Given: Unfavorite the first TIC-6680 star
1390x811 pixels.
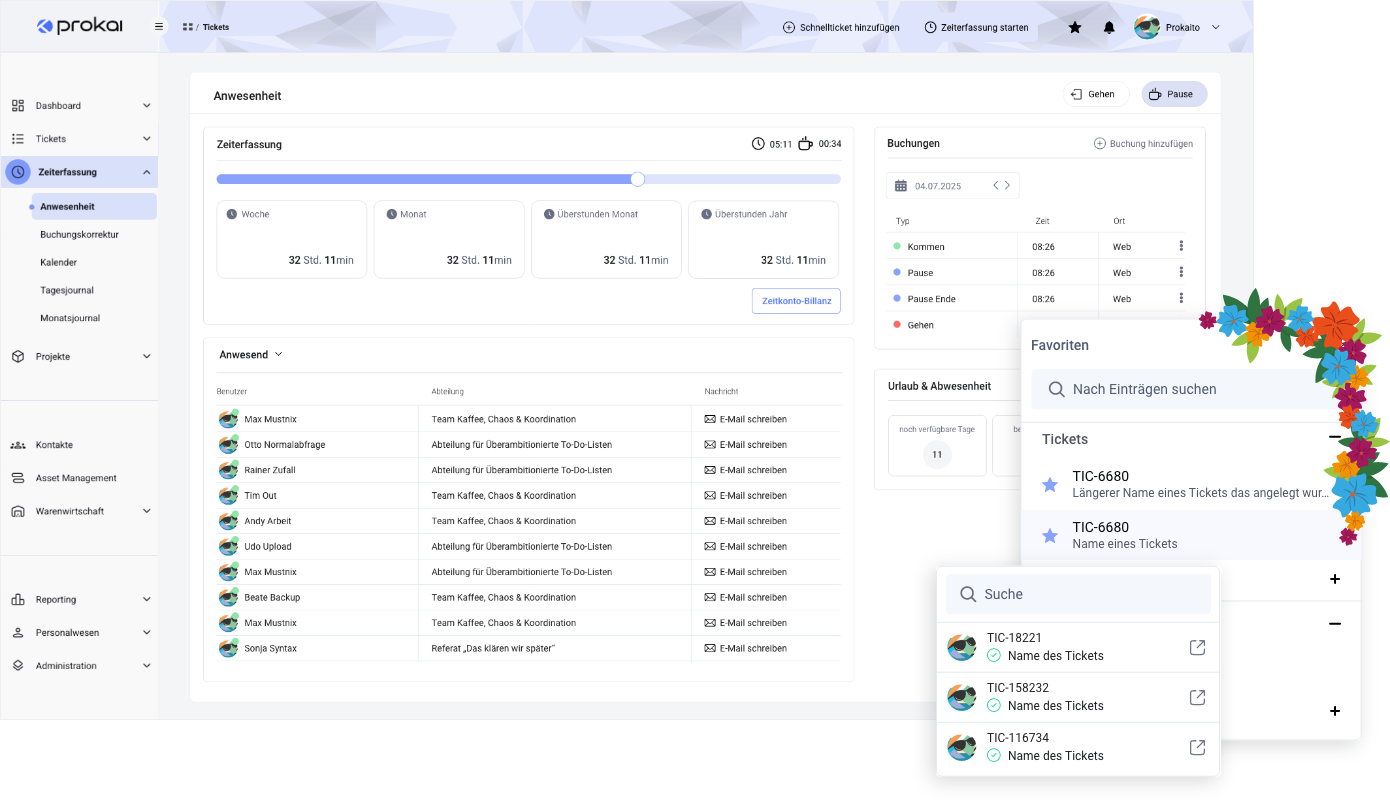Looking at the screenshot, I should [x=1050, y=485].
